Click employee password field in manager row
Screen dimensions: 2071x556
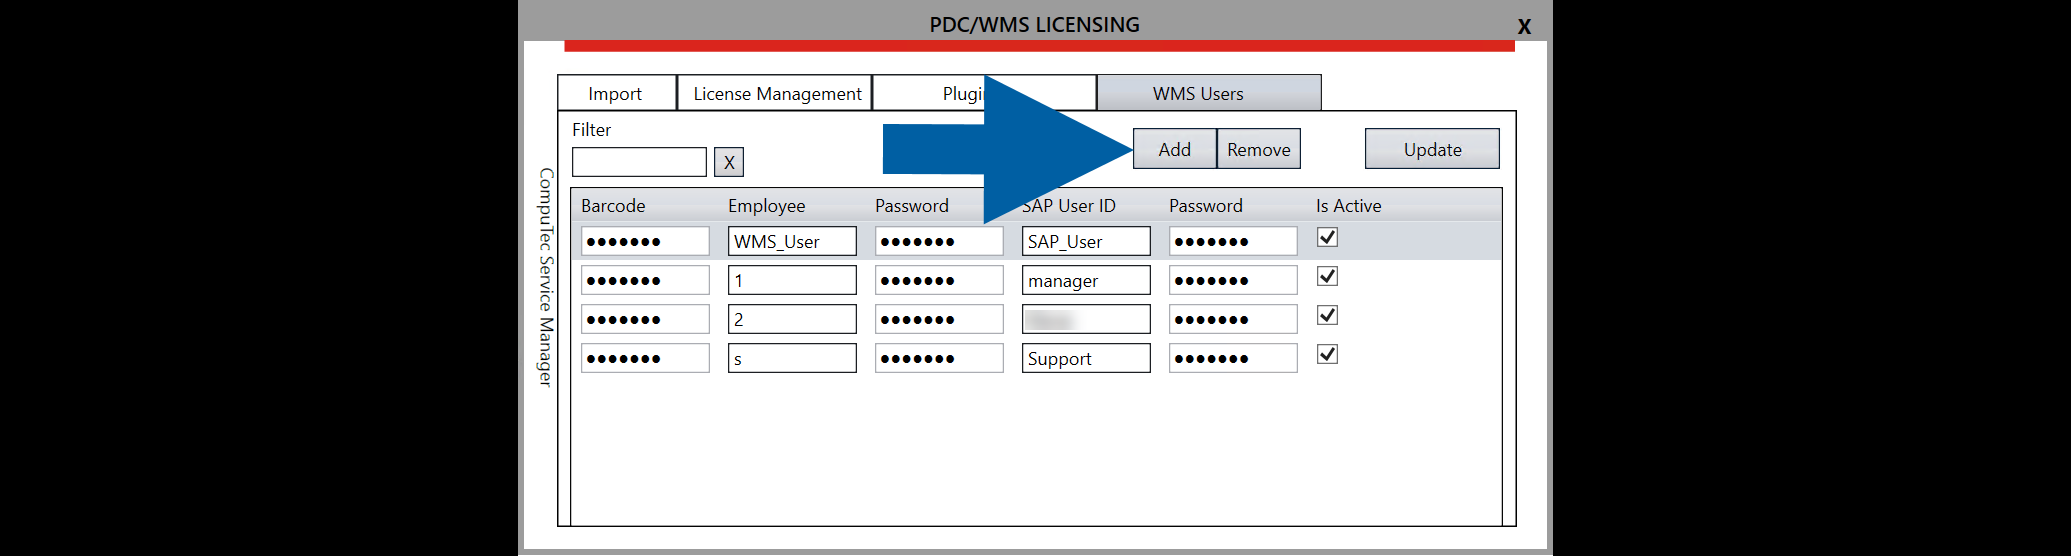(x=939, y=280)
